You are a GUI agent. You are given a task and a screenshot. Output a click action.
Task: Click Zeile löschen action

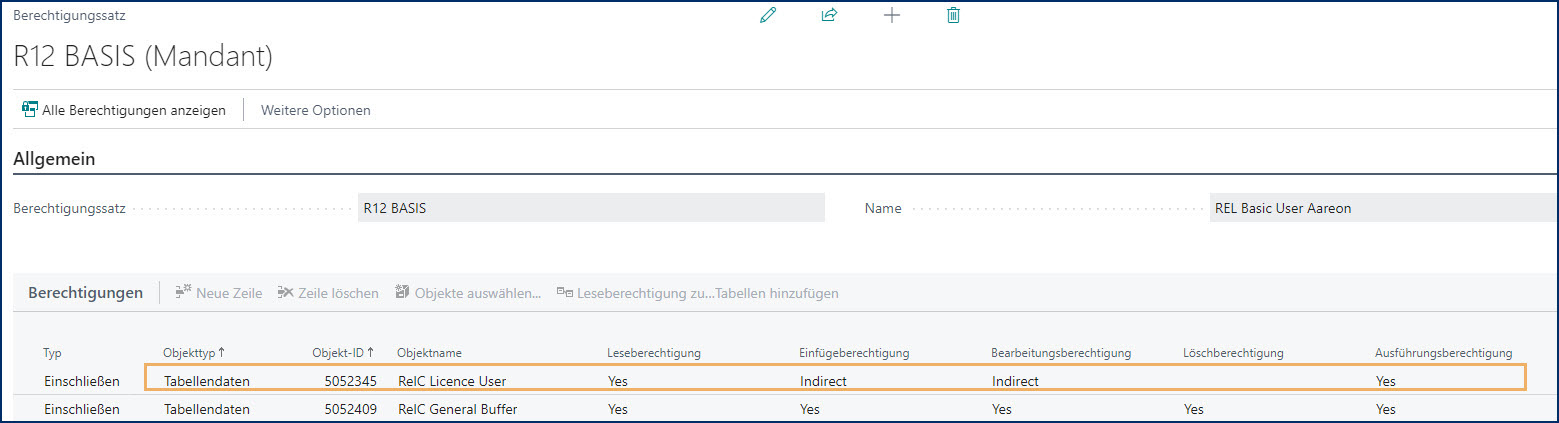[328, 293]
